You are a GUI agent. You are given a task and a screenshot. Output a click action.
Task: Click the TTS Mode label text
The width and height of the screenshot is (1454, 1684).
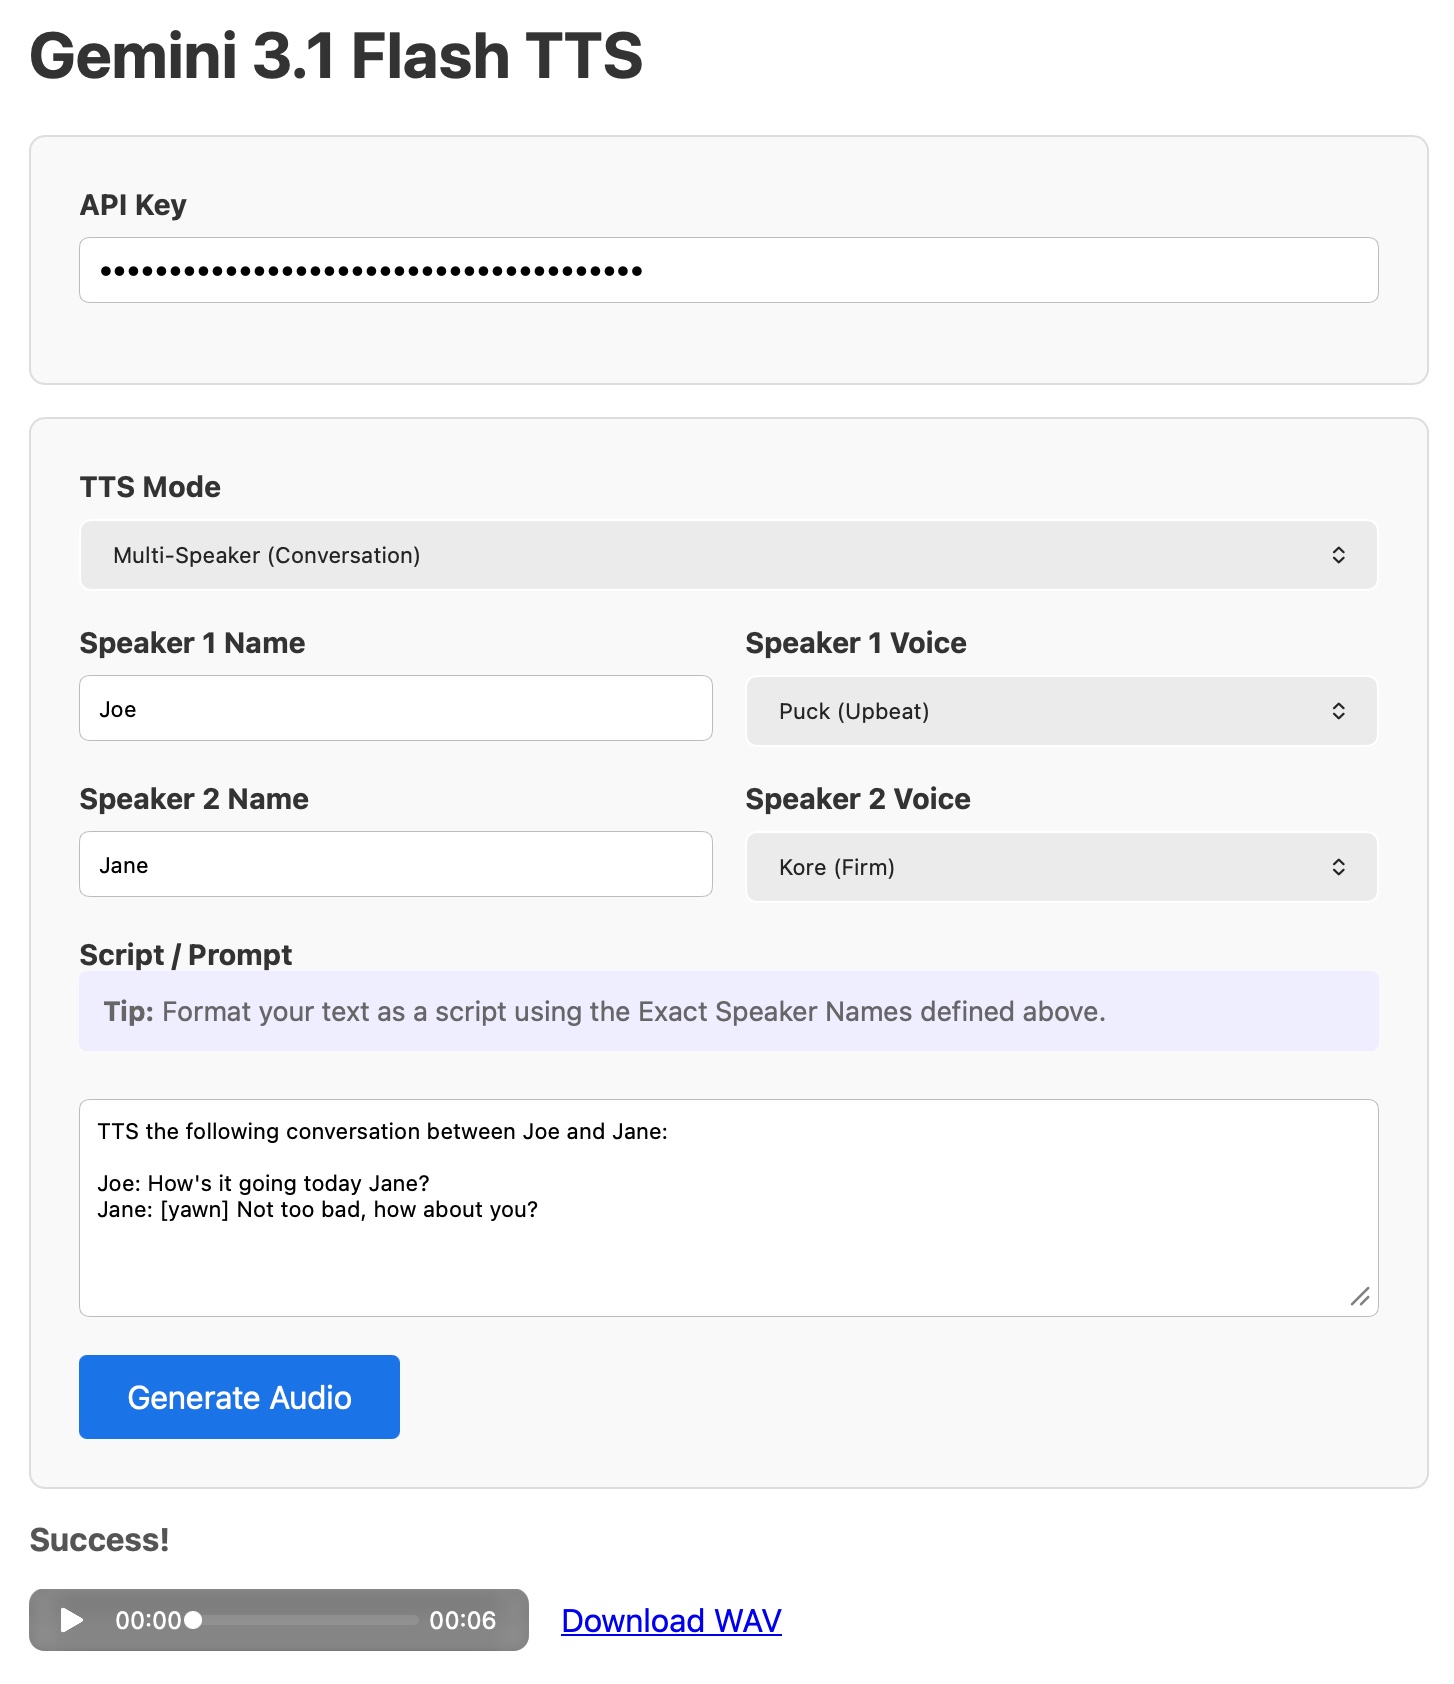click(150, 487)
